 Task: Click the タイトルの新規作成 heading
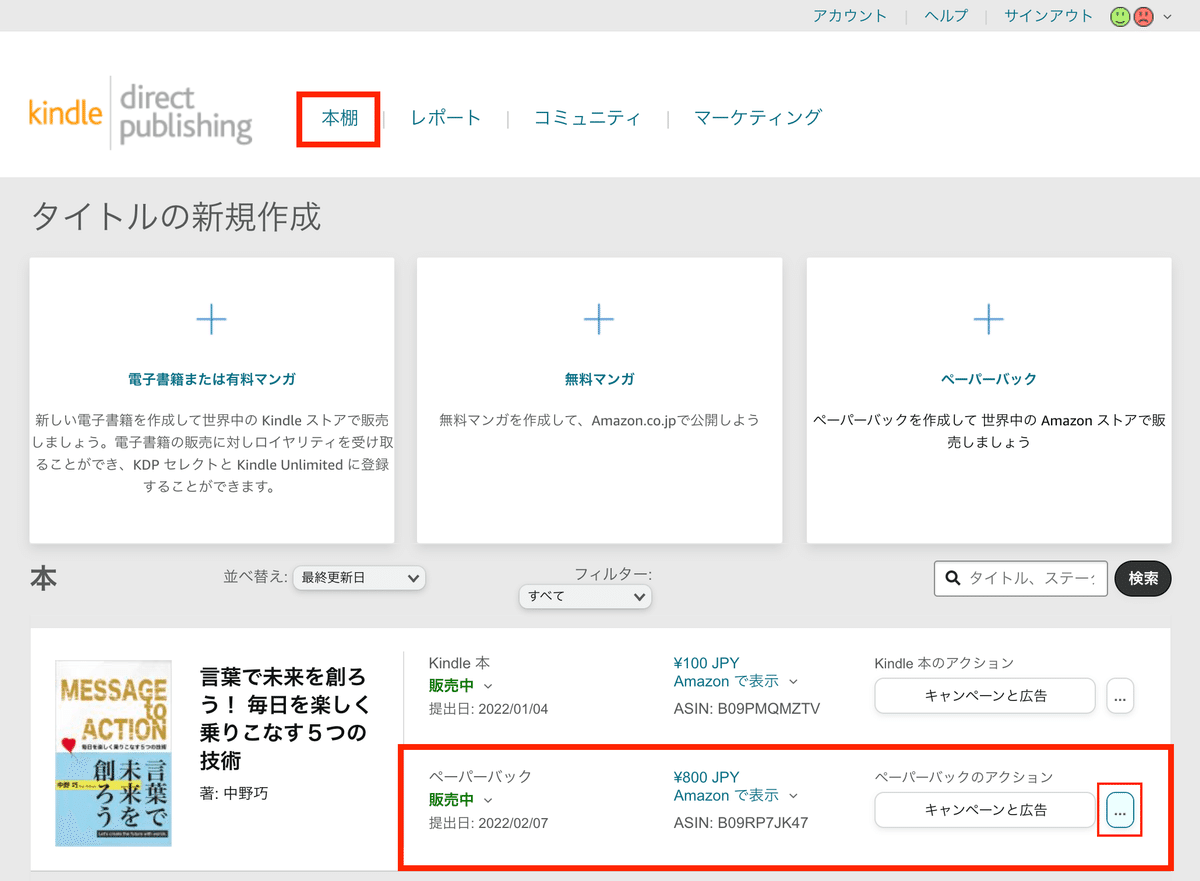pos(176,216)
